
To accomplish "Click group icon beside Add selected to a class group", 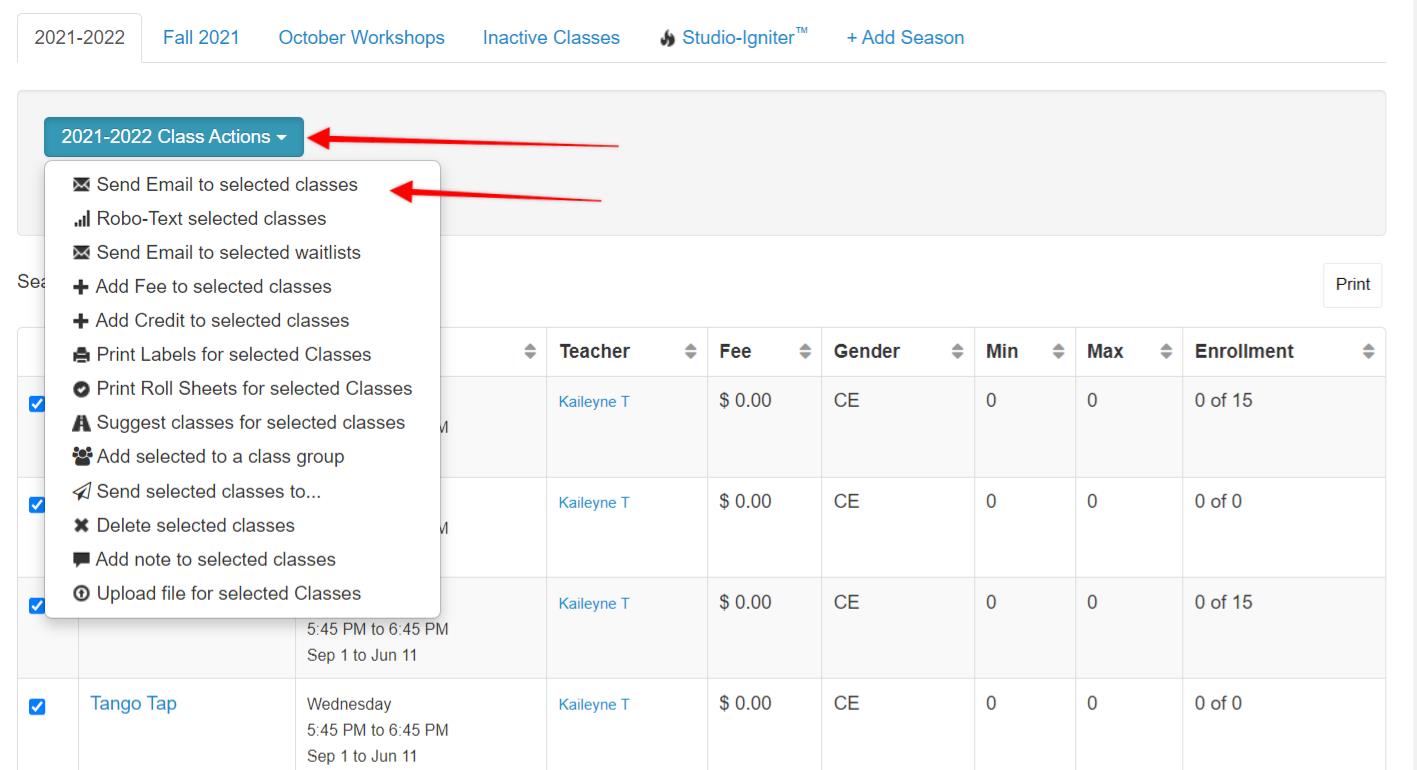I will tap(83, 457).
